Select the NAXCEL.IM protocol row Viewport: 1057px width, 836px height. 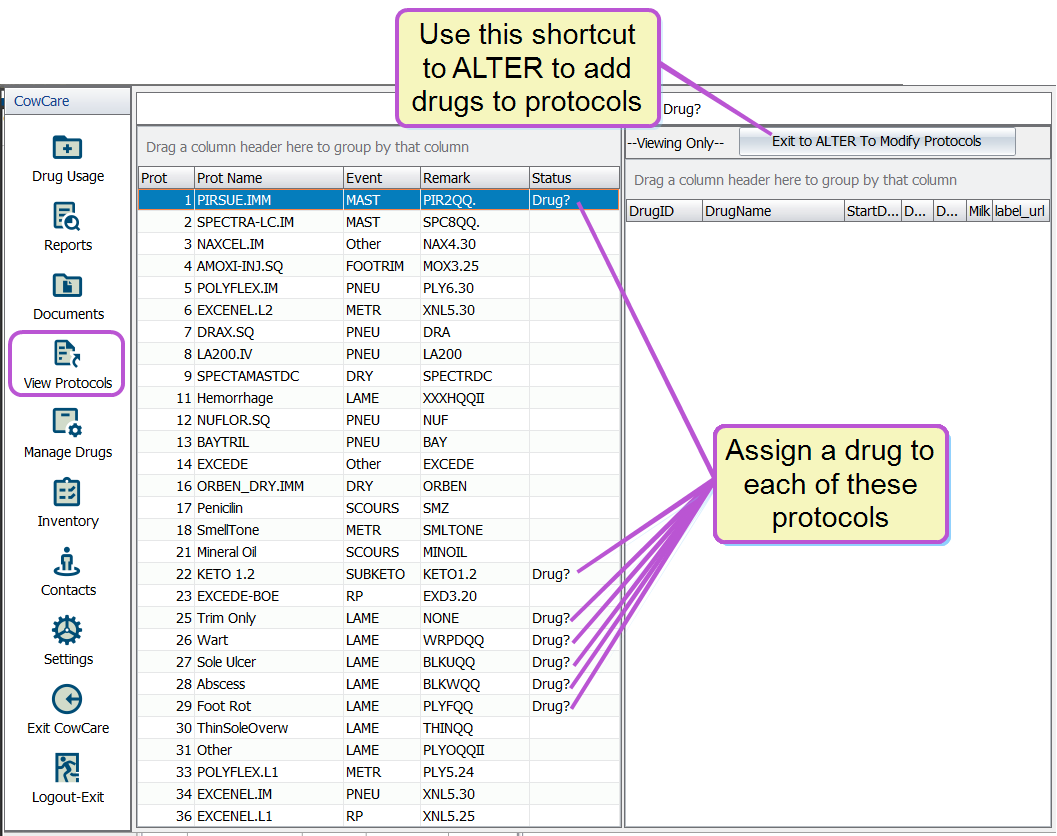(x=378, y=244)
